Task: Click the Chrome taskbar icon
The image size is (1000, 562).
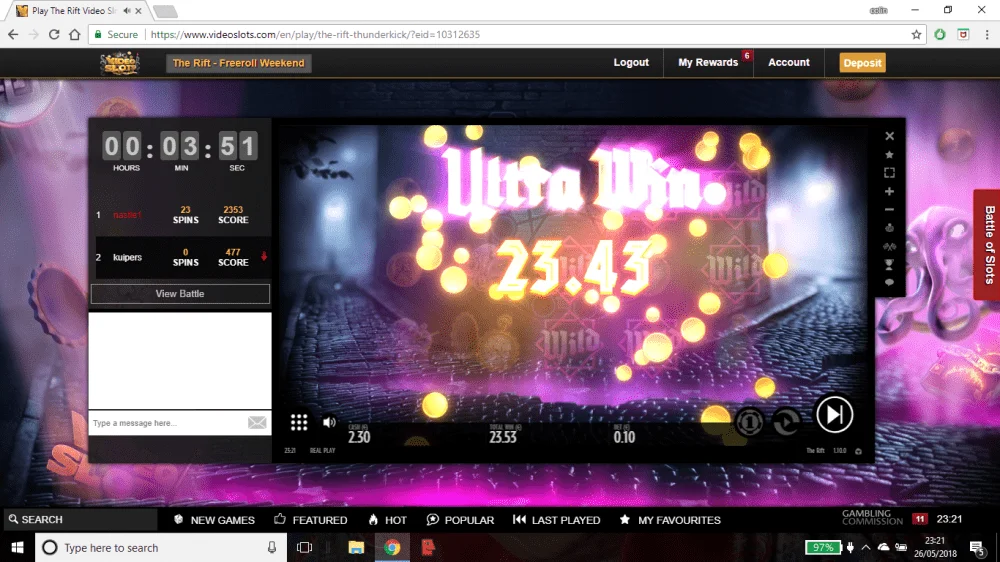Action: pos(392,547)
